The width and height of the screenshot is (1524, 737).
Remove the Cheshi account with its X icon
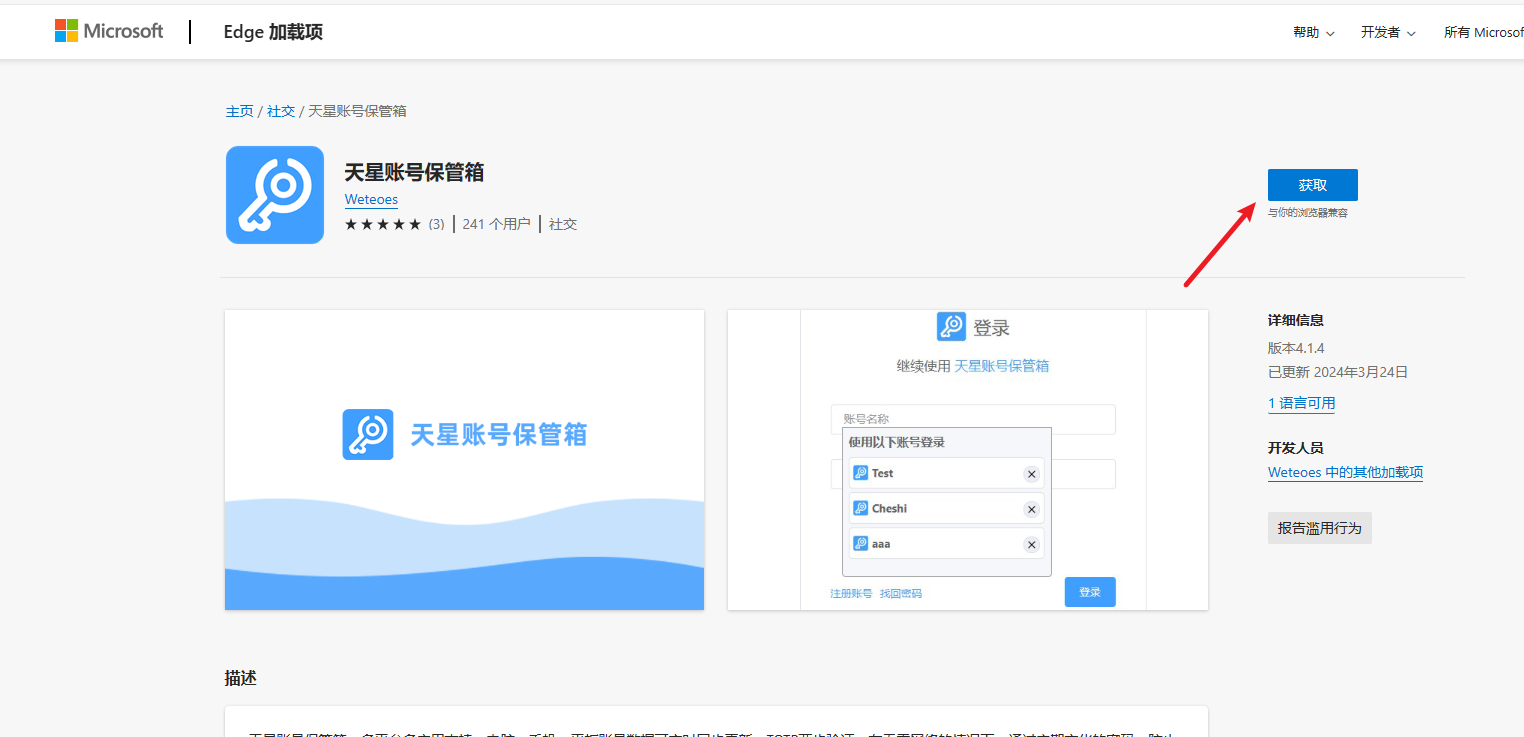tap(1032, 509)
